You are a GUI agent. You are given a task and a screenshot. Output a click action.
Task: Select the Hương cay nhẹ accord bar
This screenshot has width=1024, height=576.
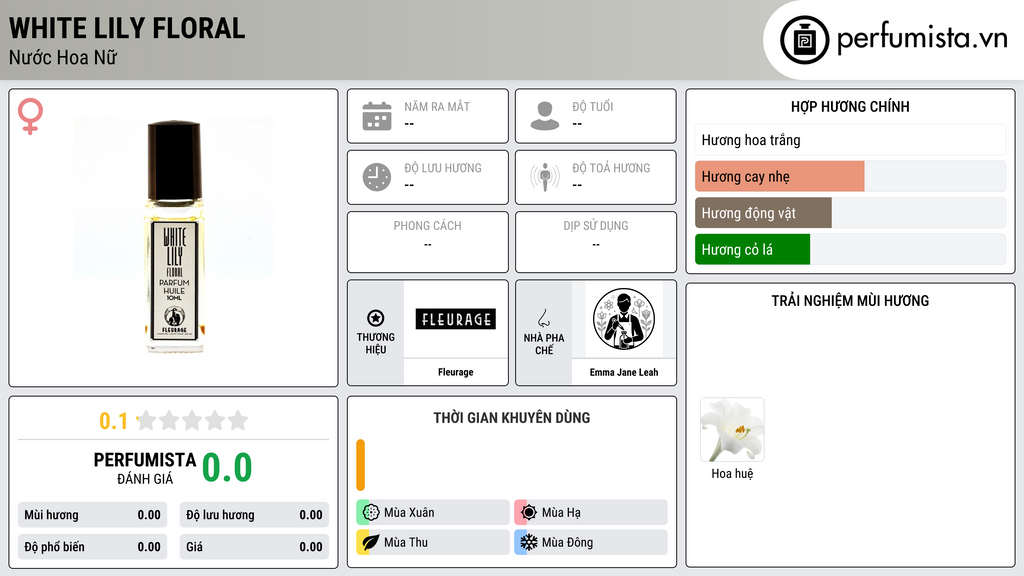coord(850,176)
